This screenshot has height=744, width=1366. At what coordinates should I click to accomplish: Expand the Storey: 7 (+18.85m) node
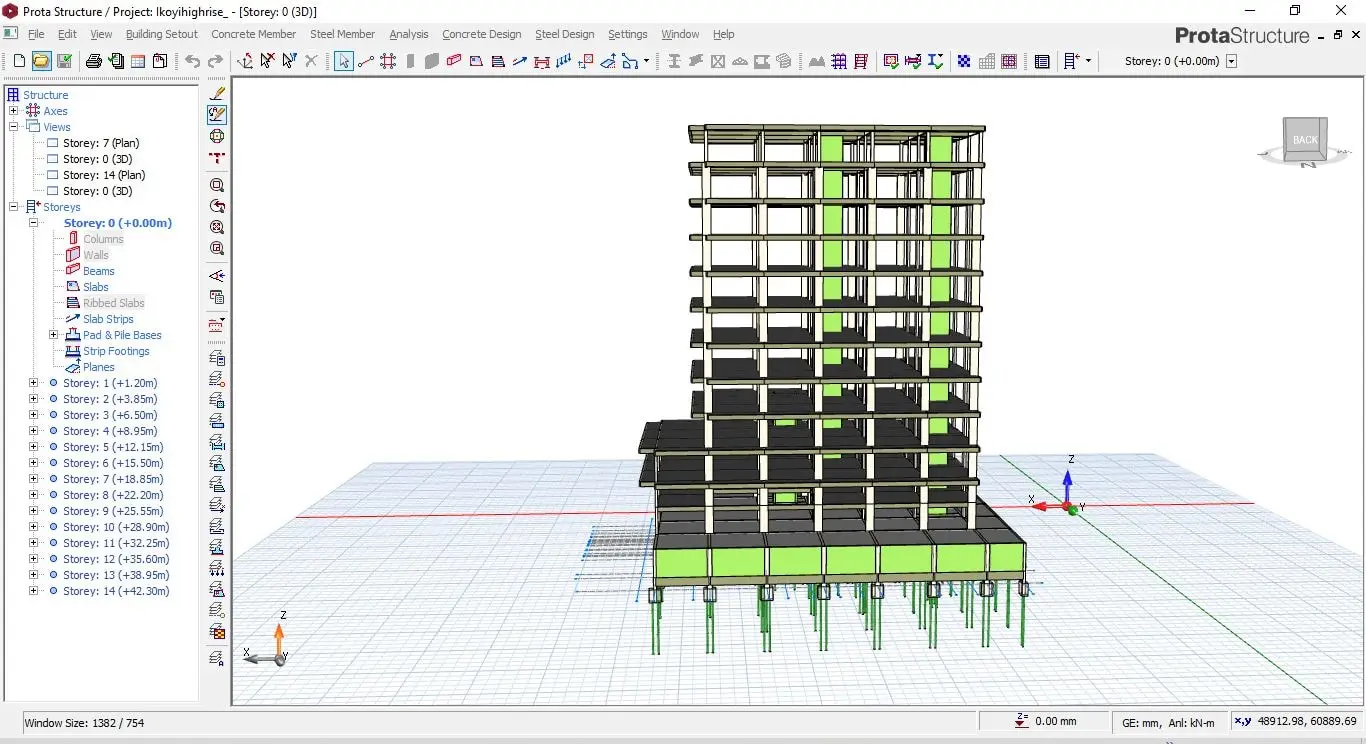tap(34, 479)
